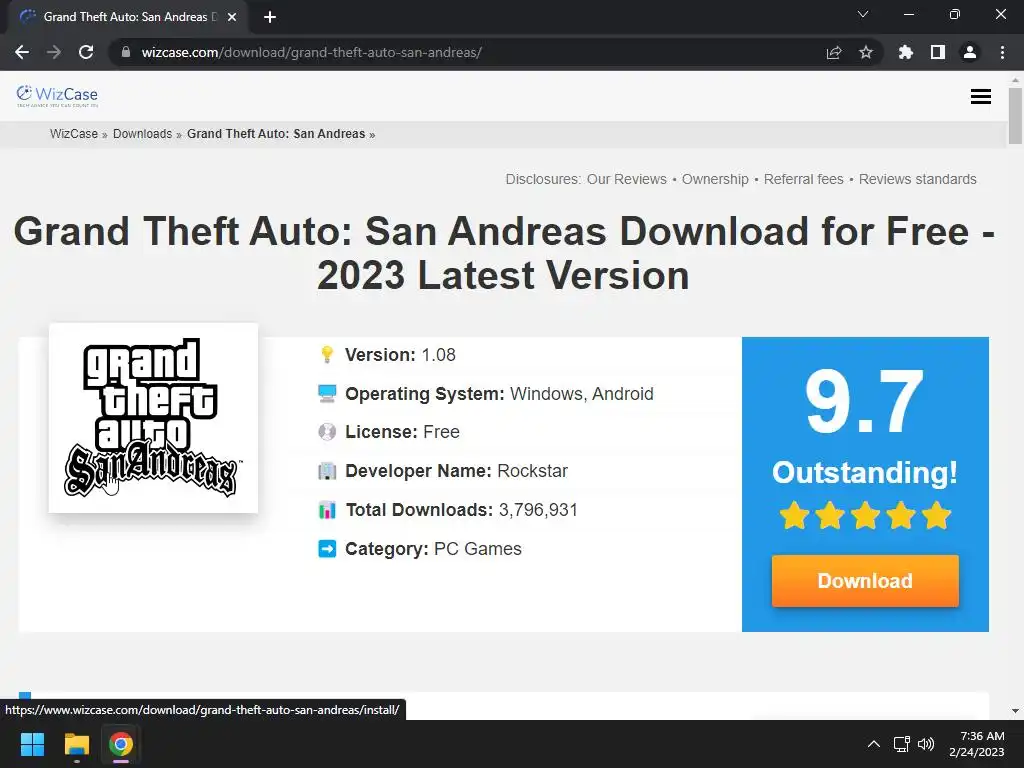Click the 9.7 rating score
The image size is (1024, 768).
(x=865, y=401)
